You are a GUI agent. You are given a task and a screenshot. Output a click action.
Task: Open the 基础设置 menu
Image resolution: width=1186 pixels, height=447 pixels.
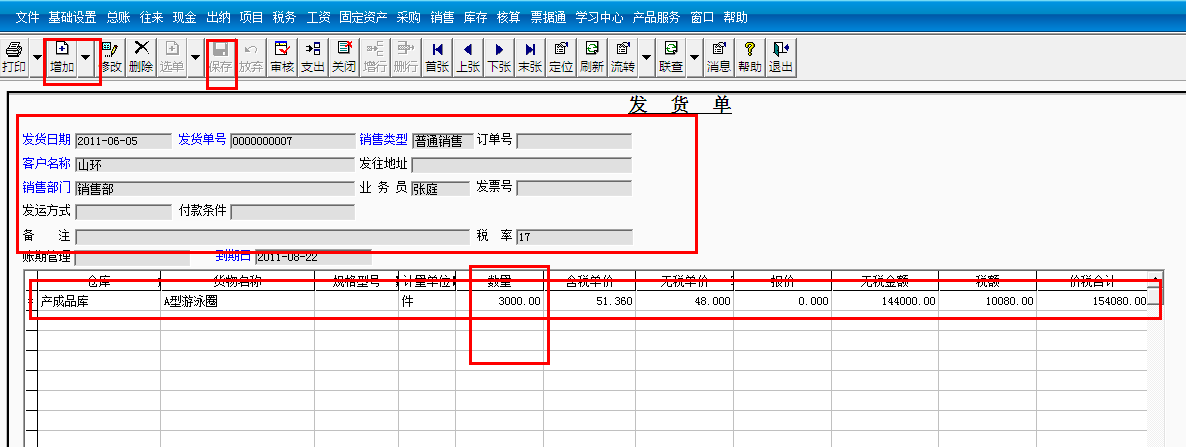(x=72, y=17)
